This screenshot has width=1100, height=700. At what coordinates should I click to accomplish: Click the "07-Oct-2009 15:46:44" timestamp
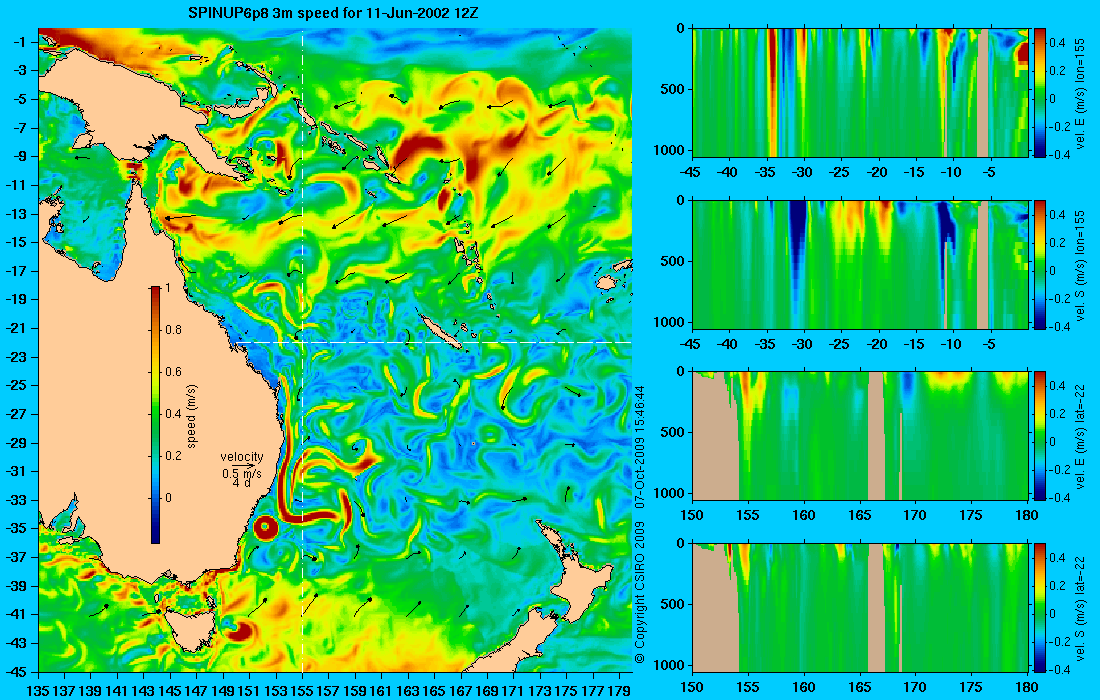click(x=639, y=445)
